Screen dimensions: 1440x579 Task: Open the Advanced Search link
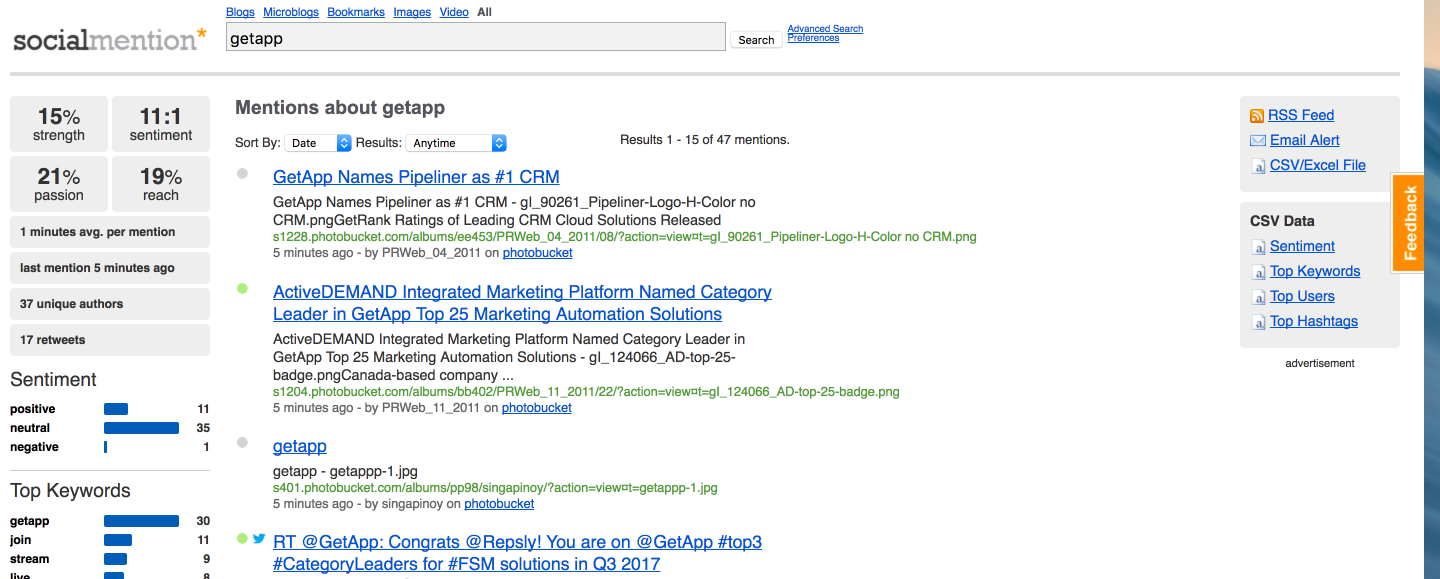tap(825, 29)
